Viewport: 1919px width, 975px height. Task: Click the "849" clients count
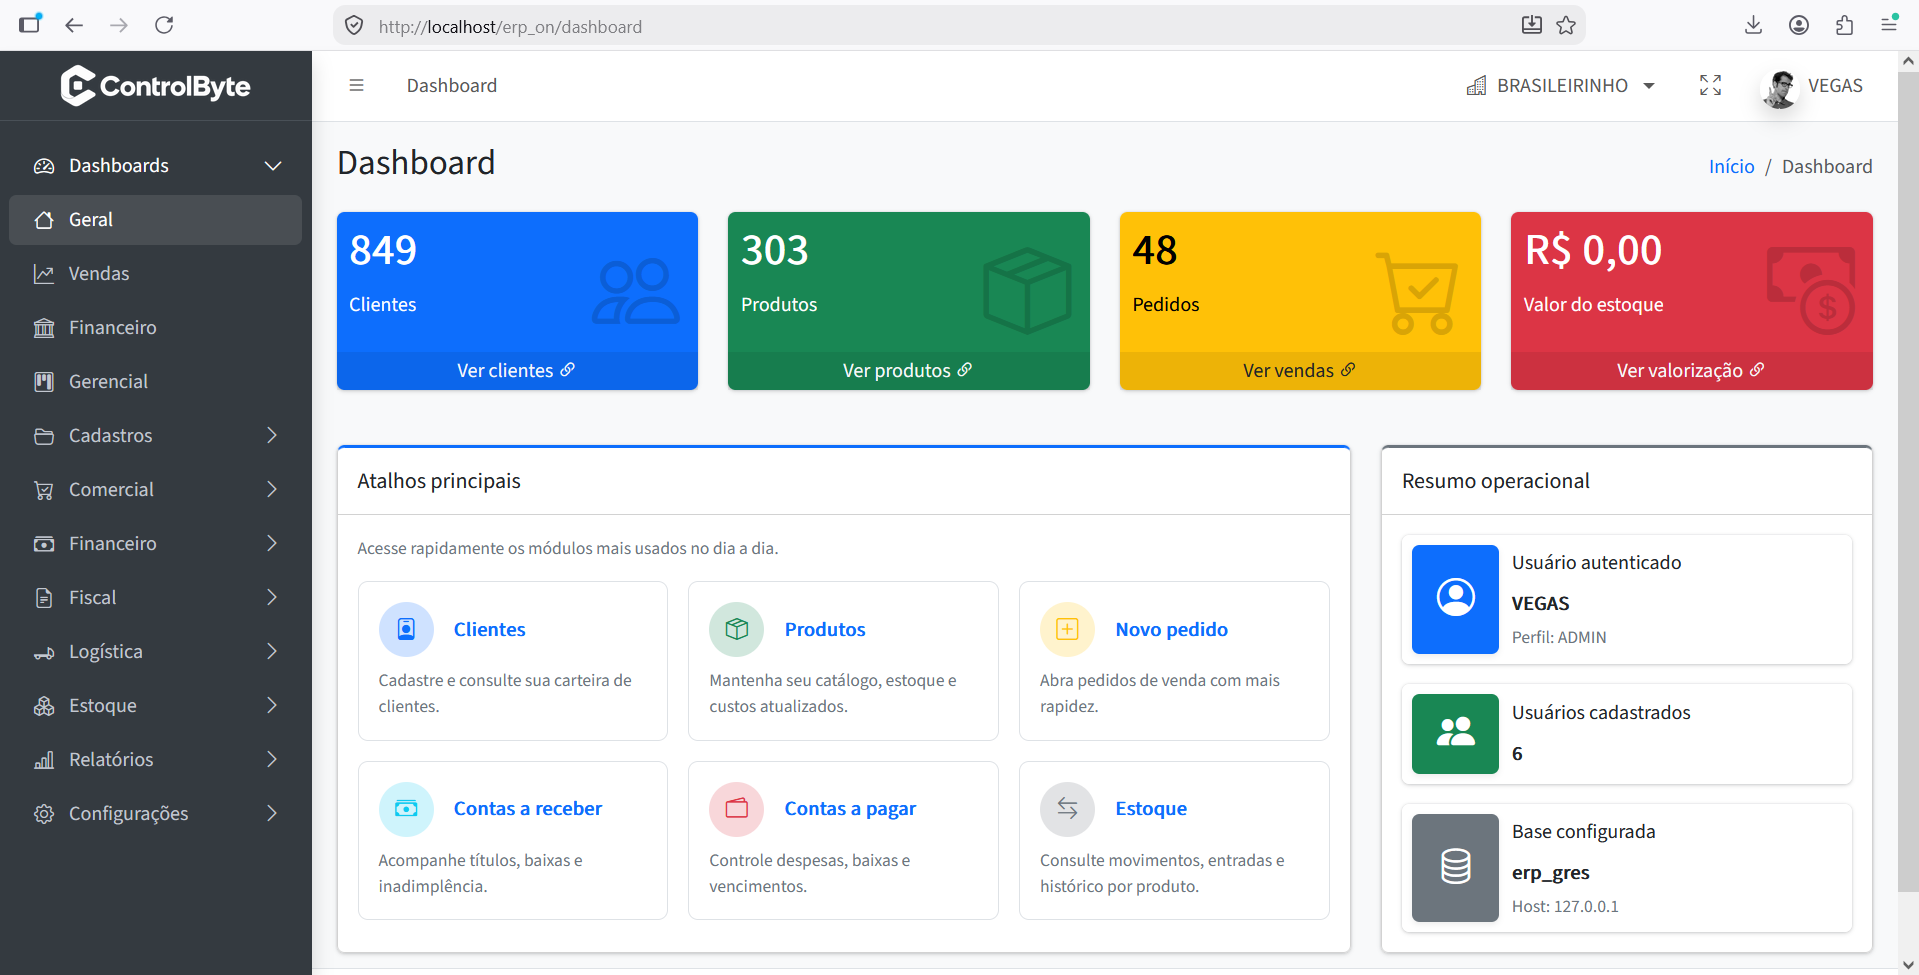[x=383, y=251]
